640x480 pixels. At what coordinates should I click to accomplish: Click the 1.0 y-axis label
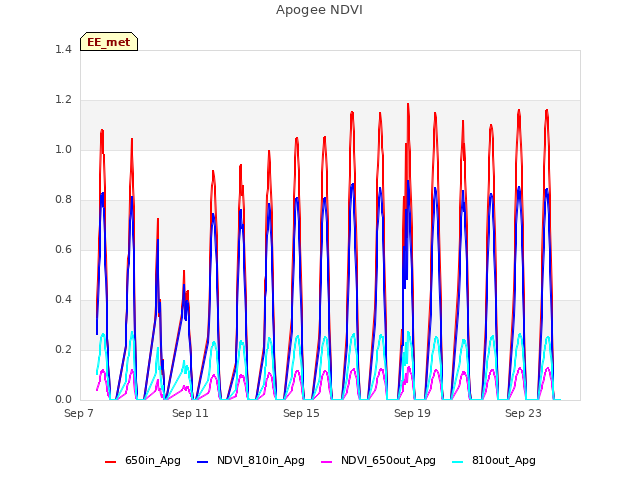[x=63, y=150]
